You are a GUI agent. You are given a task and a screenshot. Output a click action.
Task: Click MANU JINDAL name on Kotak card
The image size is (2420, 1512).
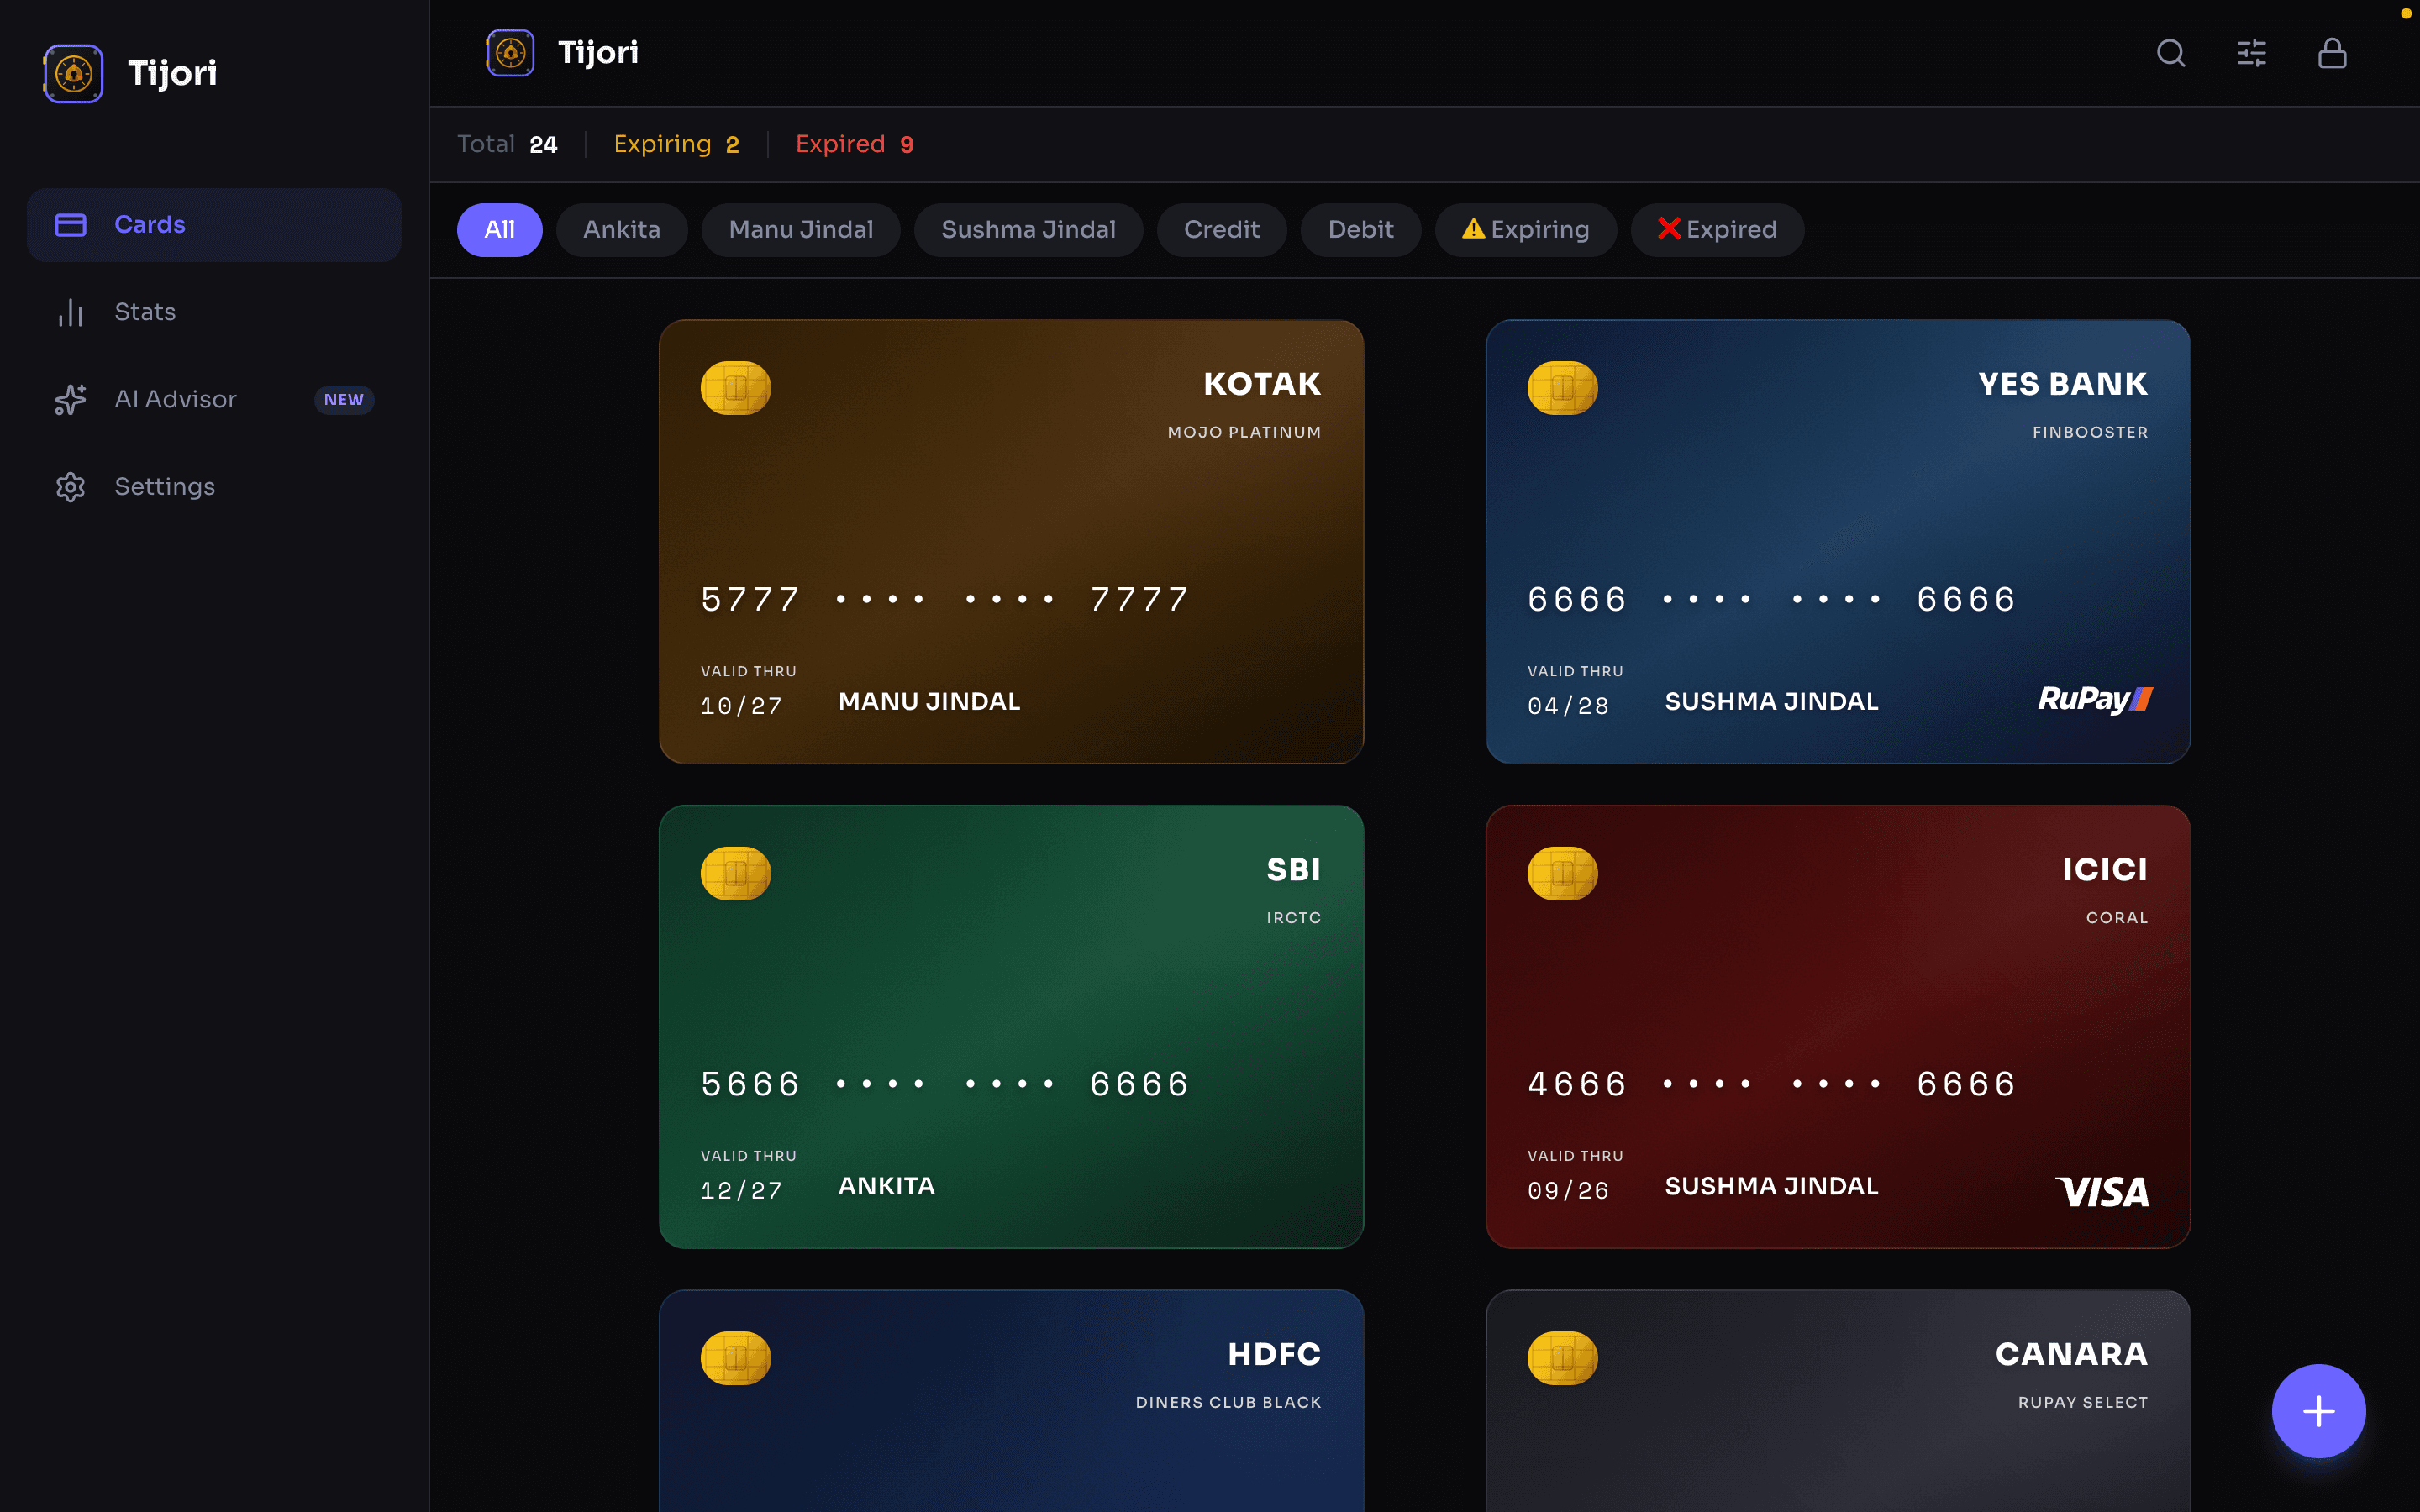(929, 702)
